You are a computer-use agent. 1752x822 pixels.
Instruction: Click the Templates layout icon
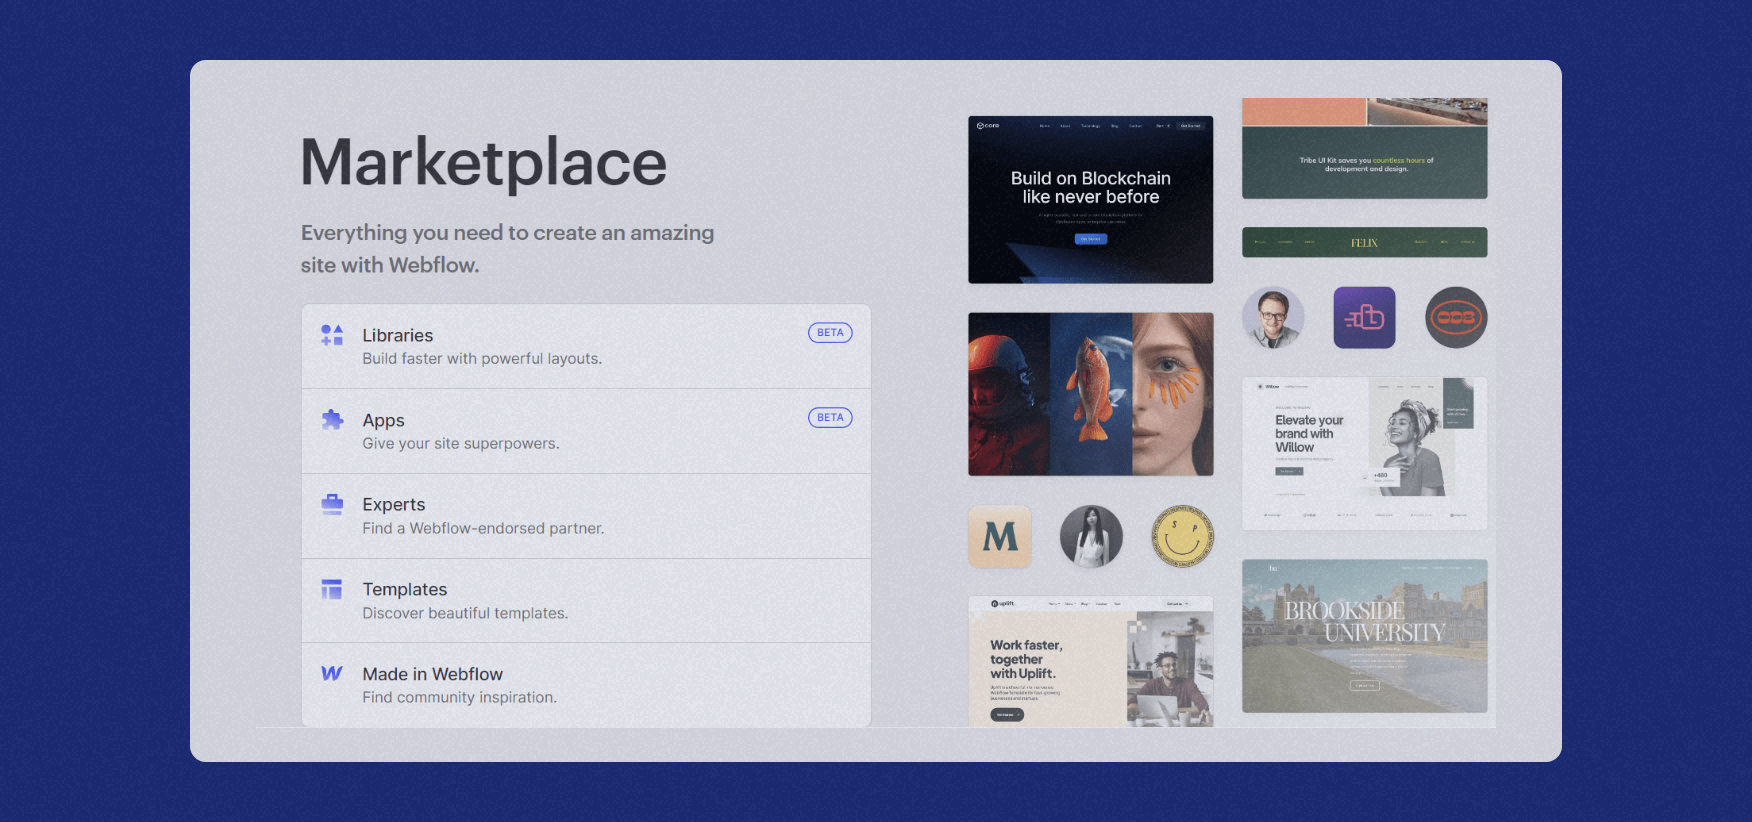point(332,589)
